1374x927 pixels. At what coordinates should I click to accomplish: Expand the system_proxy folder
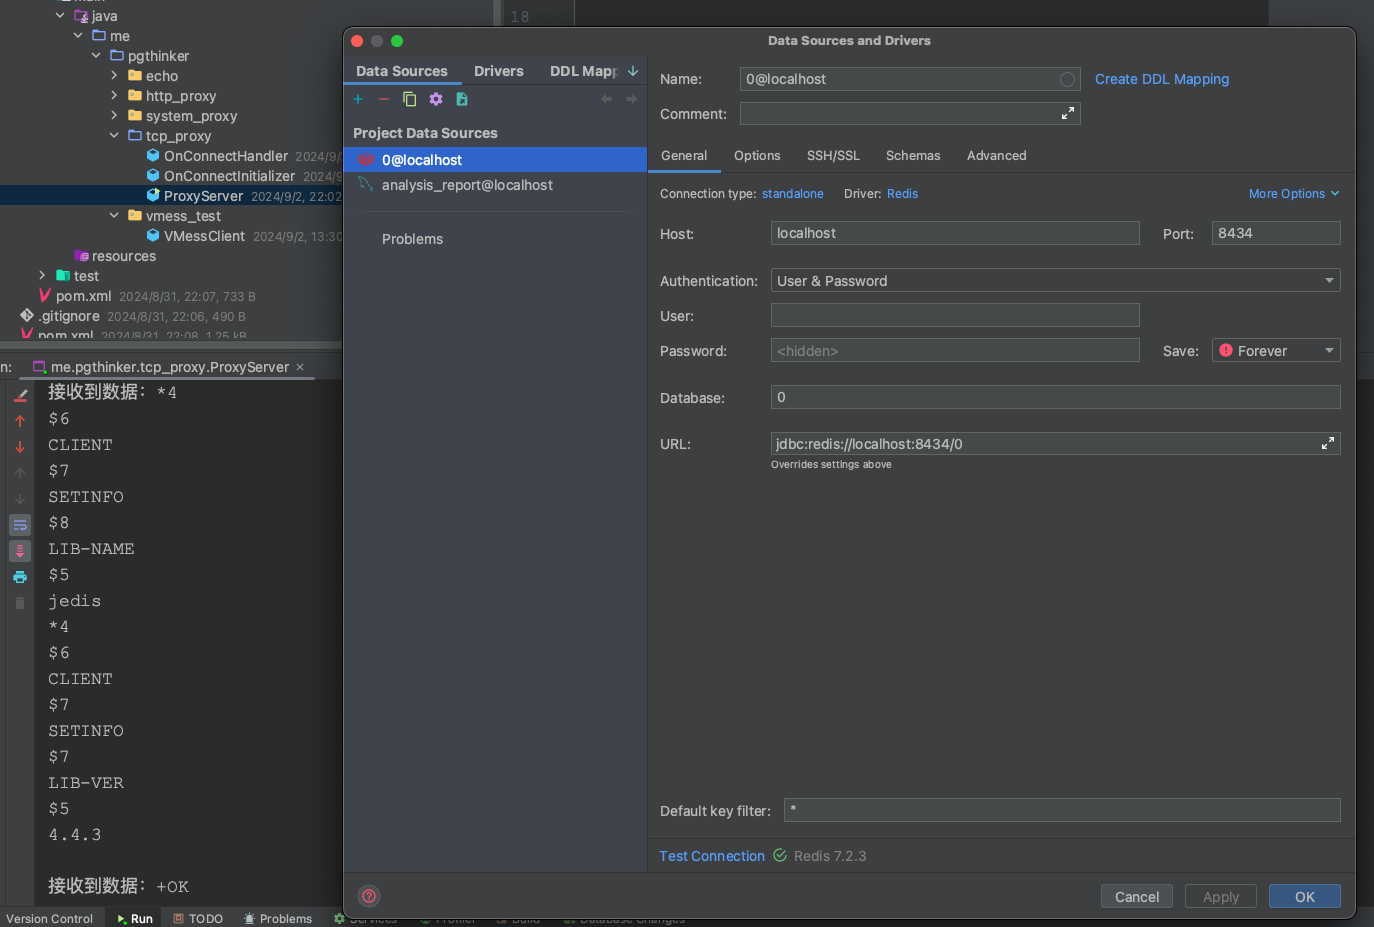[114, 116]
